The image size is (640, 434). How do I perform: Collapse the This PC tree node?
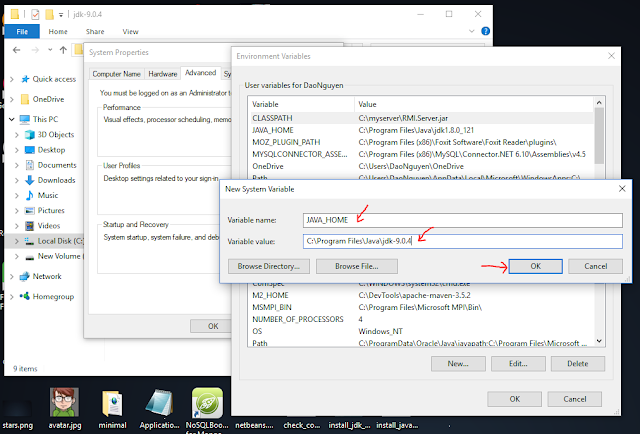point(11,119)
